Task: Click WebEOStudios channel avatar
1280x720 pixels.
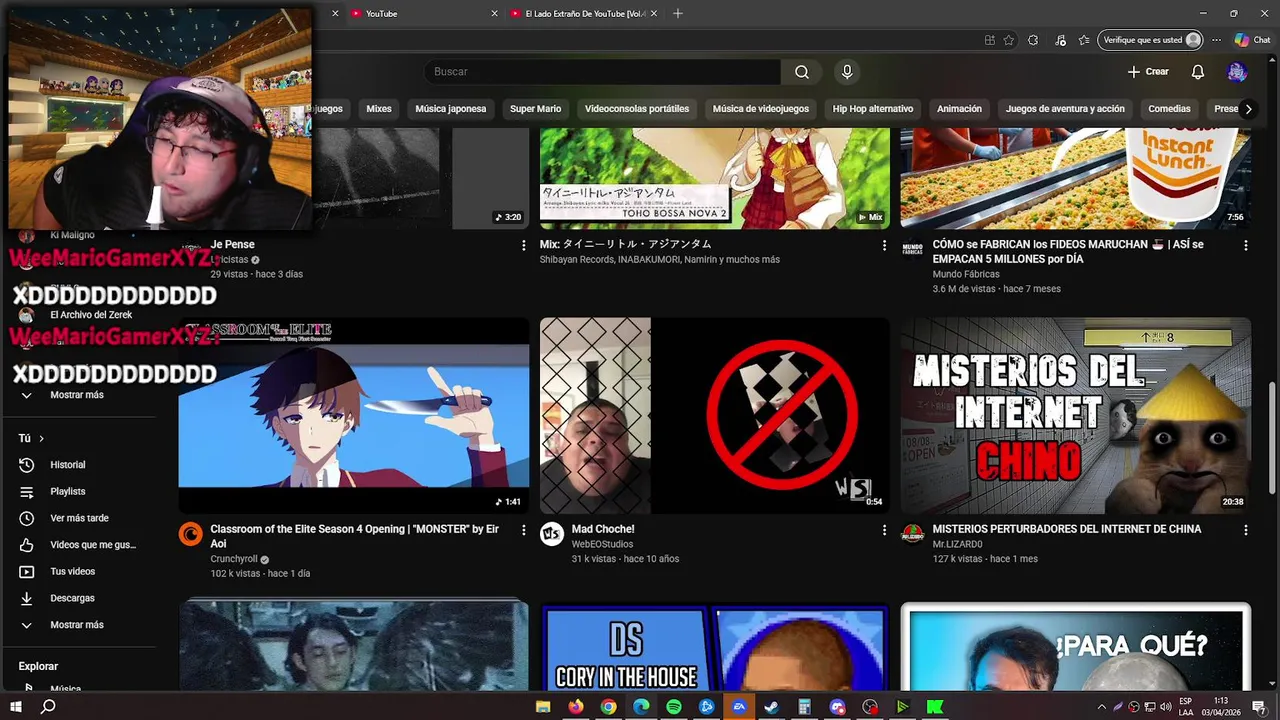Action: pos(551,534)
